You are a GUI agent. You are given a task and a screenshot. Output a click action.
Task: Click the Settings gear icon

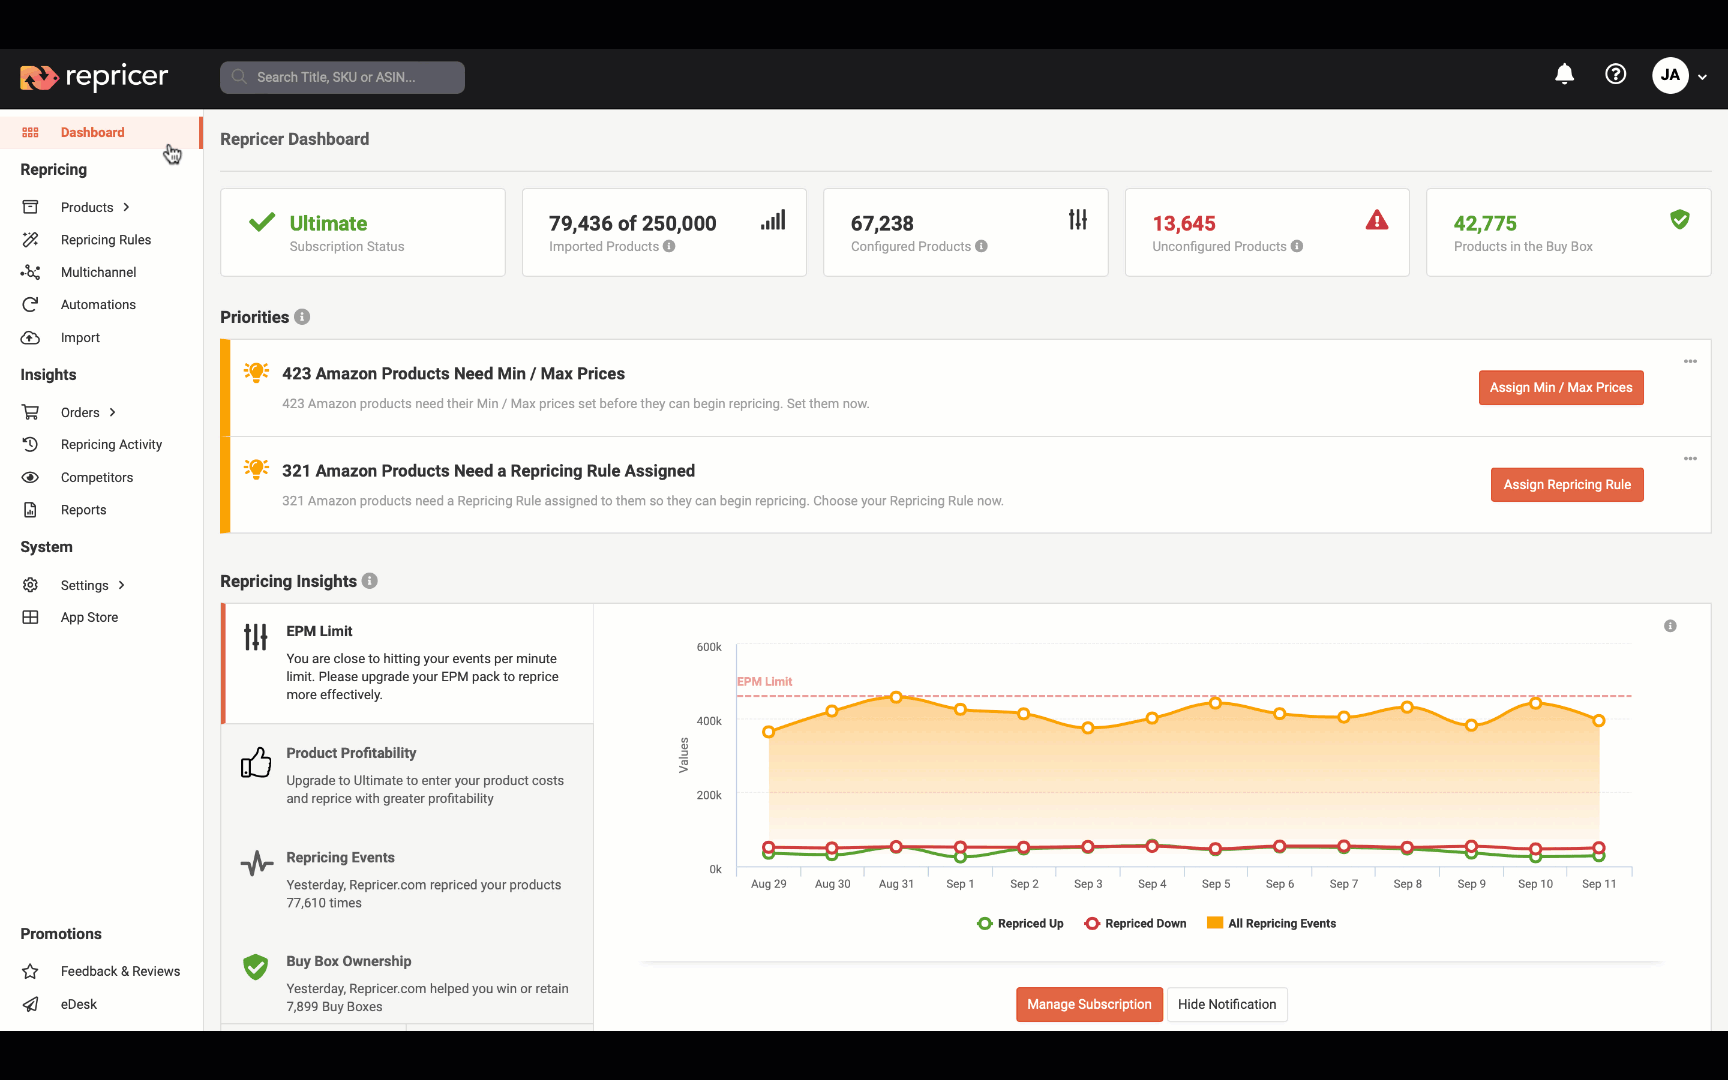click(30, 585)
